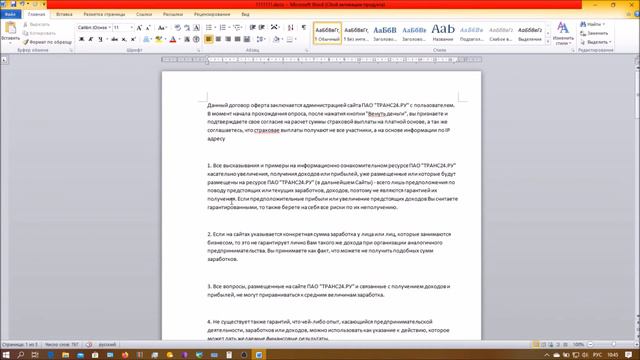Switch to Page Layout (Разметка страницы) tab

pos(104,14)
